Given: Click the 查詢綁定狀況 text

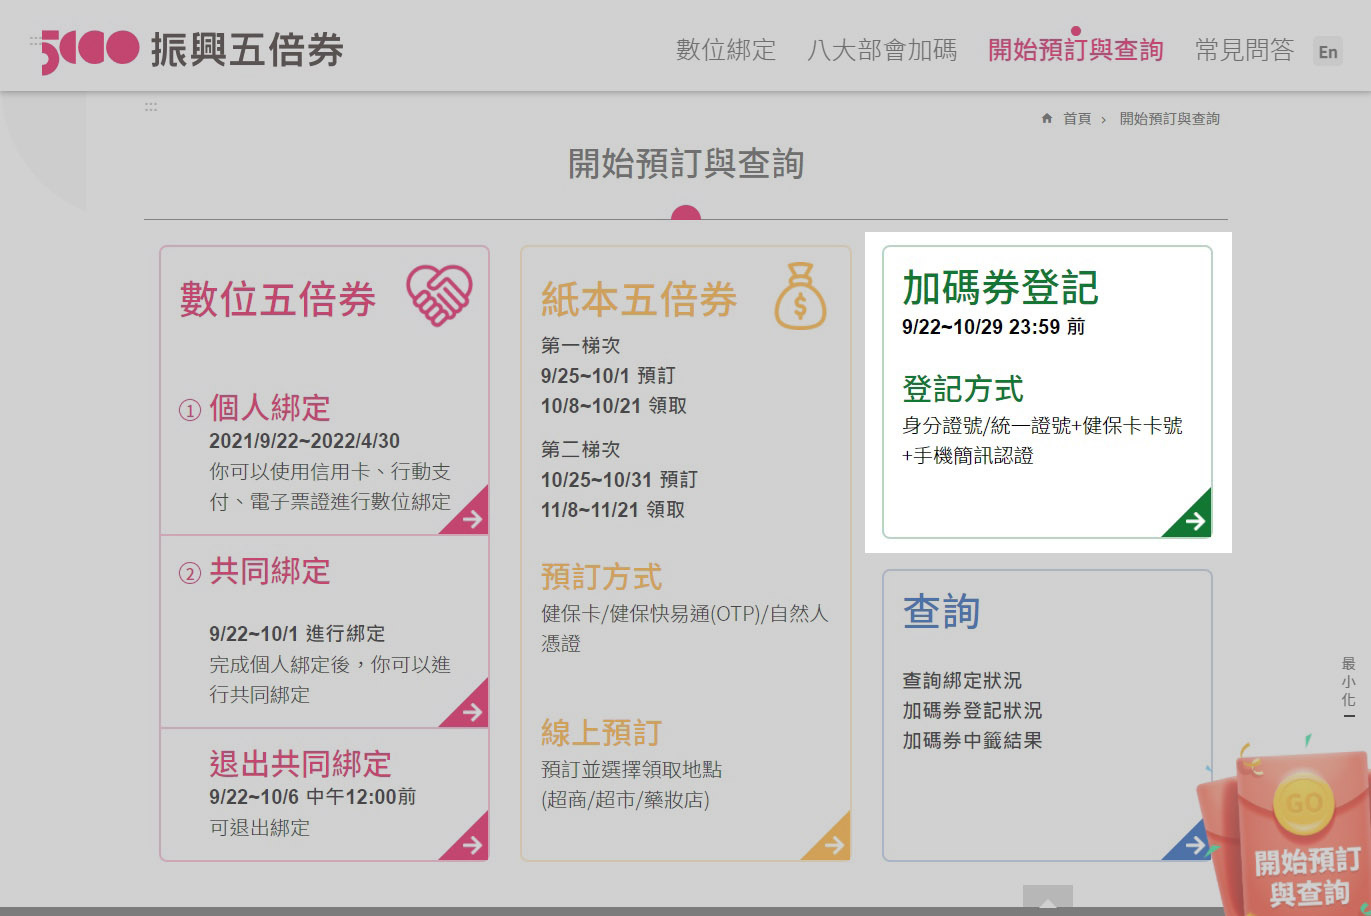Looking at the screenshot, I should 962,681.
